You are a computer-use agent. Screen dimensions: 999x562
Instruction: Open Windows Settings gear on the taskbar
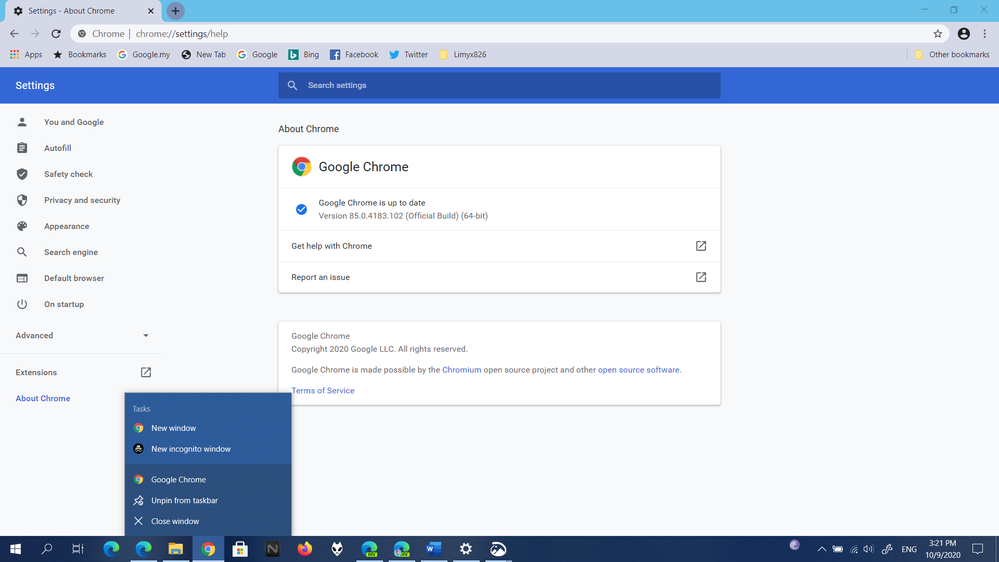coord(466,549)
